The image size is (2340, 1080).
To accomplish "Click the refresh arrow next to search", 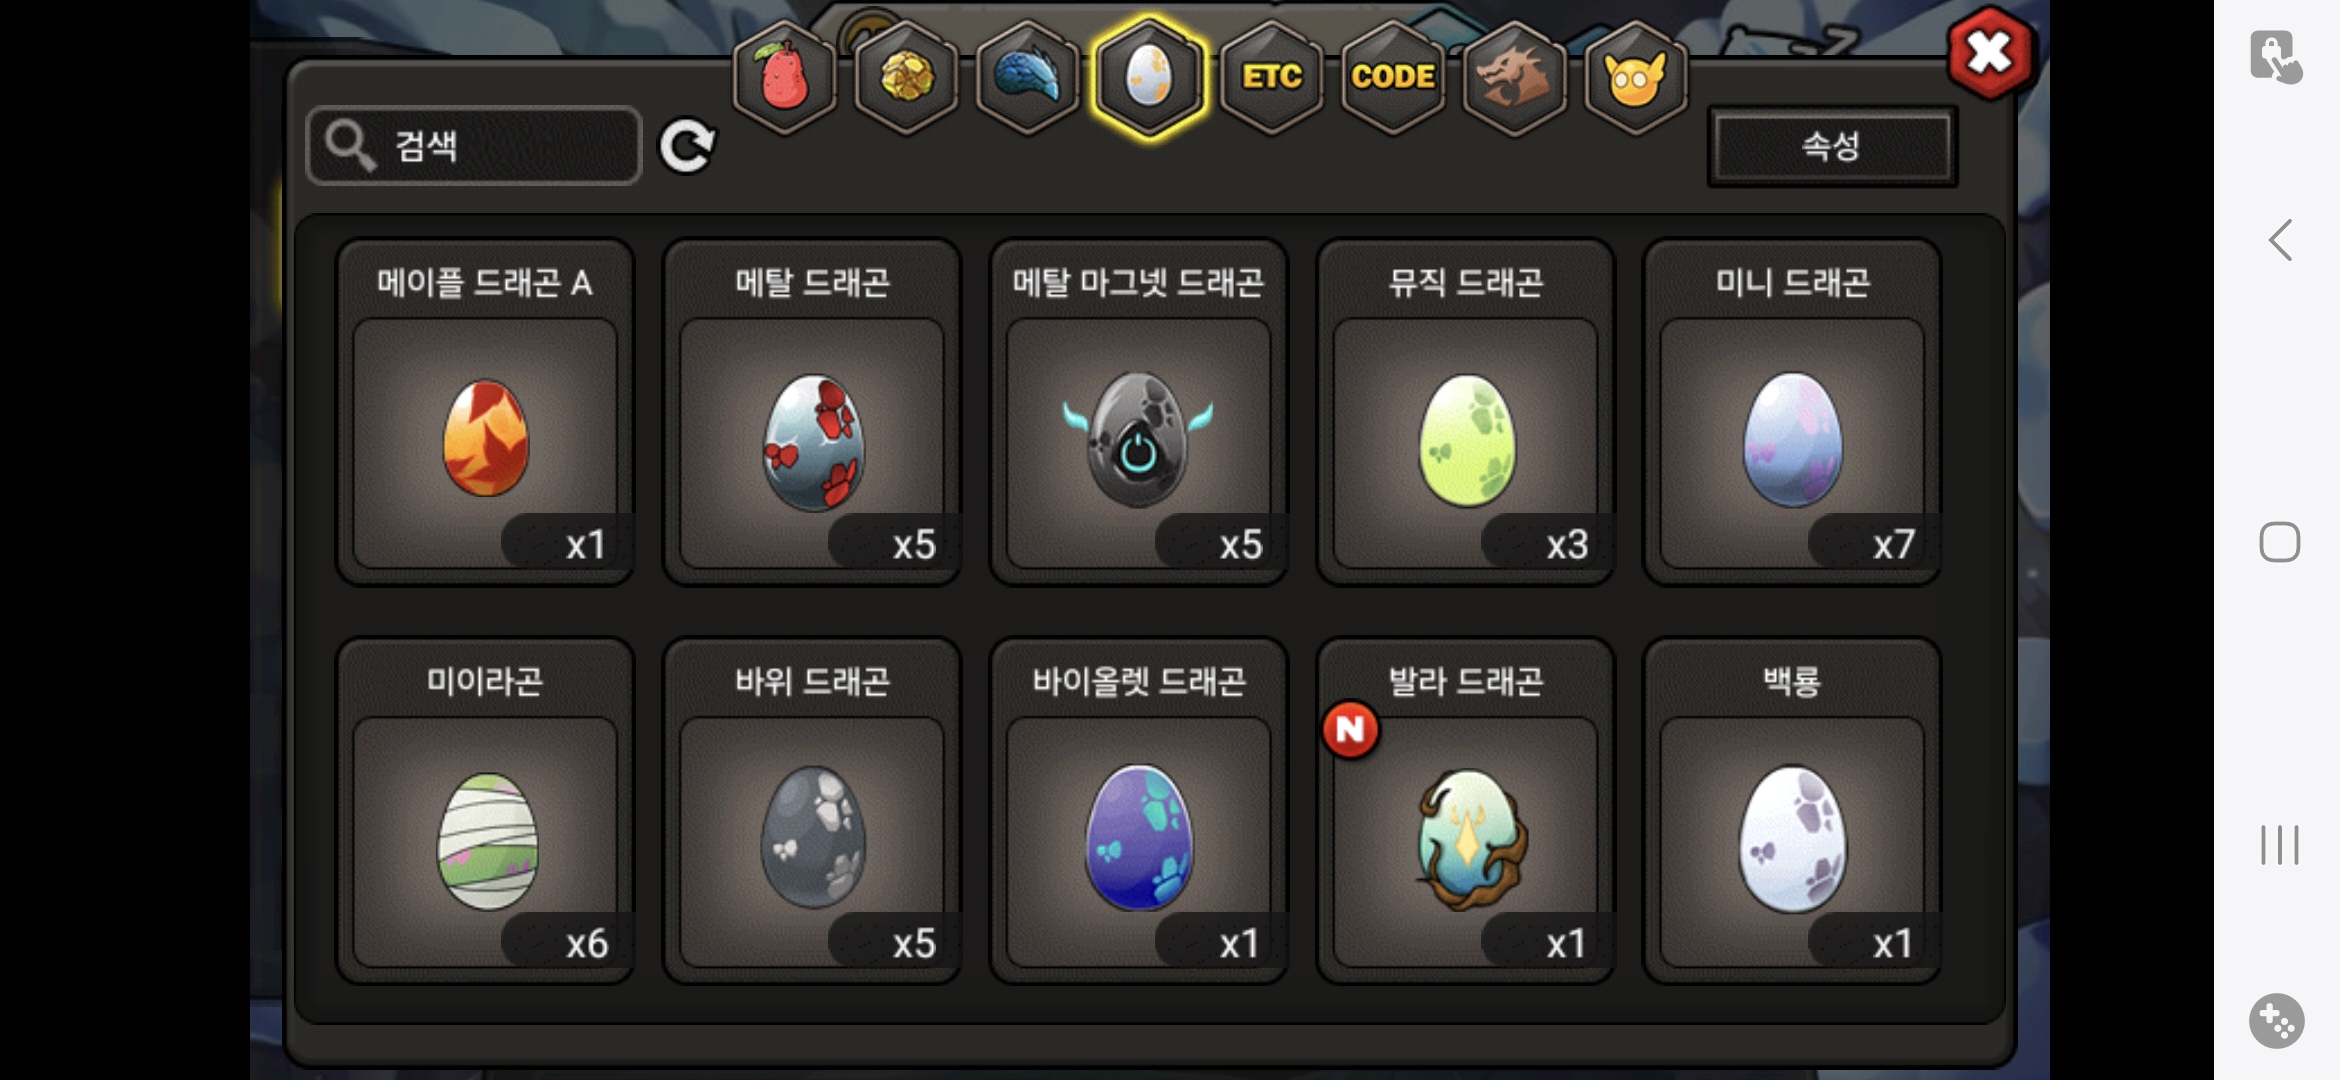I will (x=687, y=147).
